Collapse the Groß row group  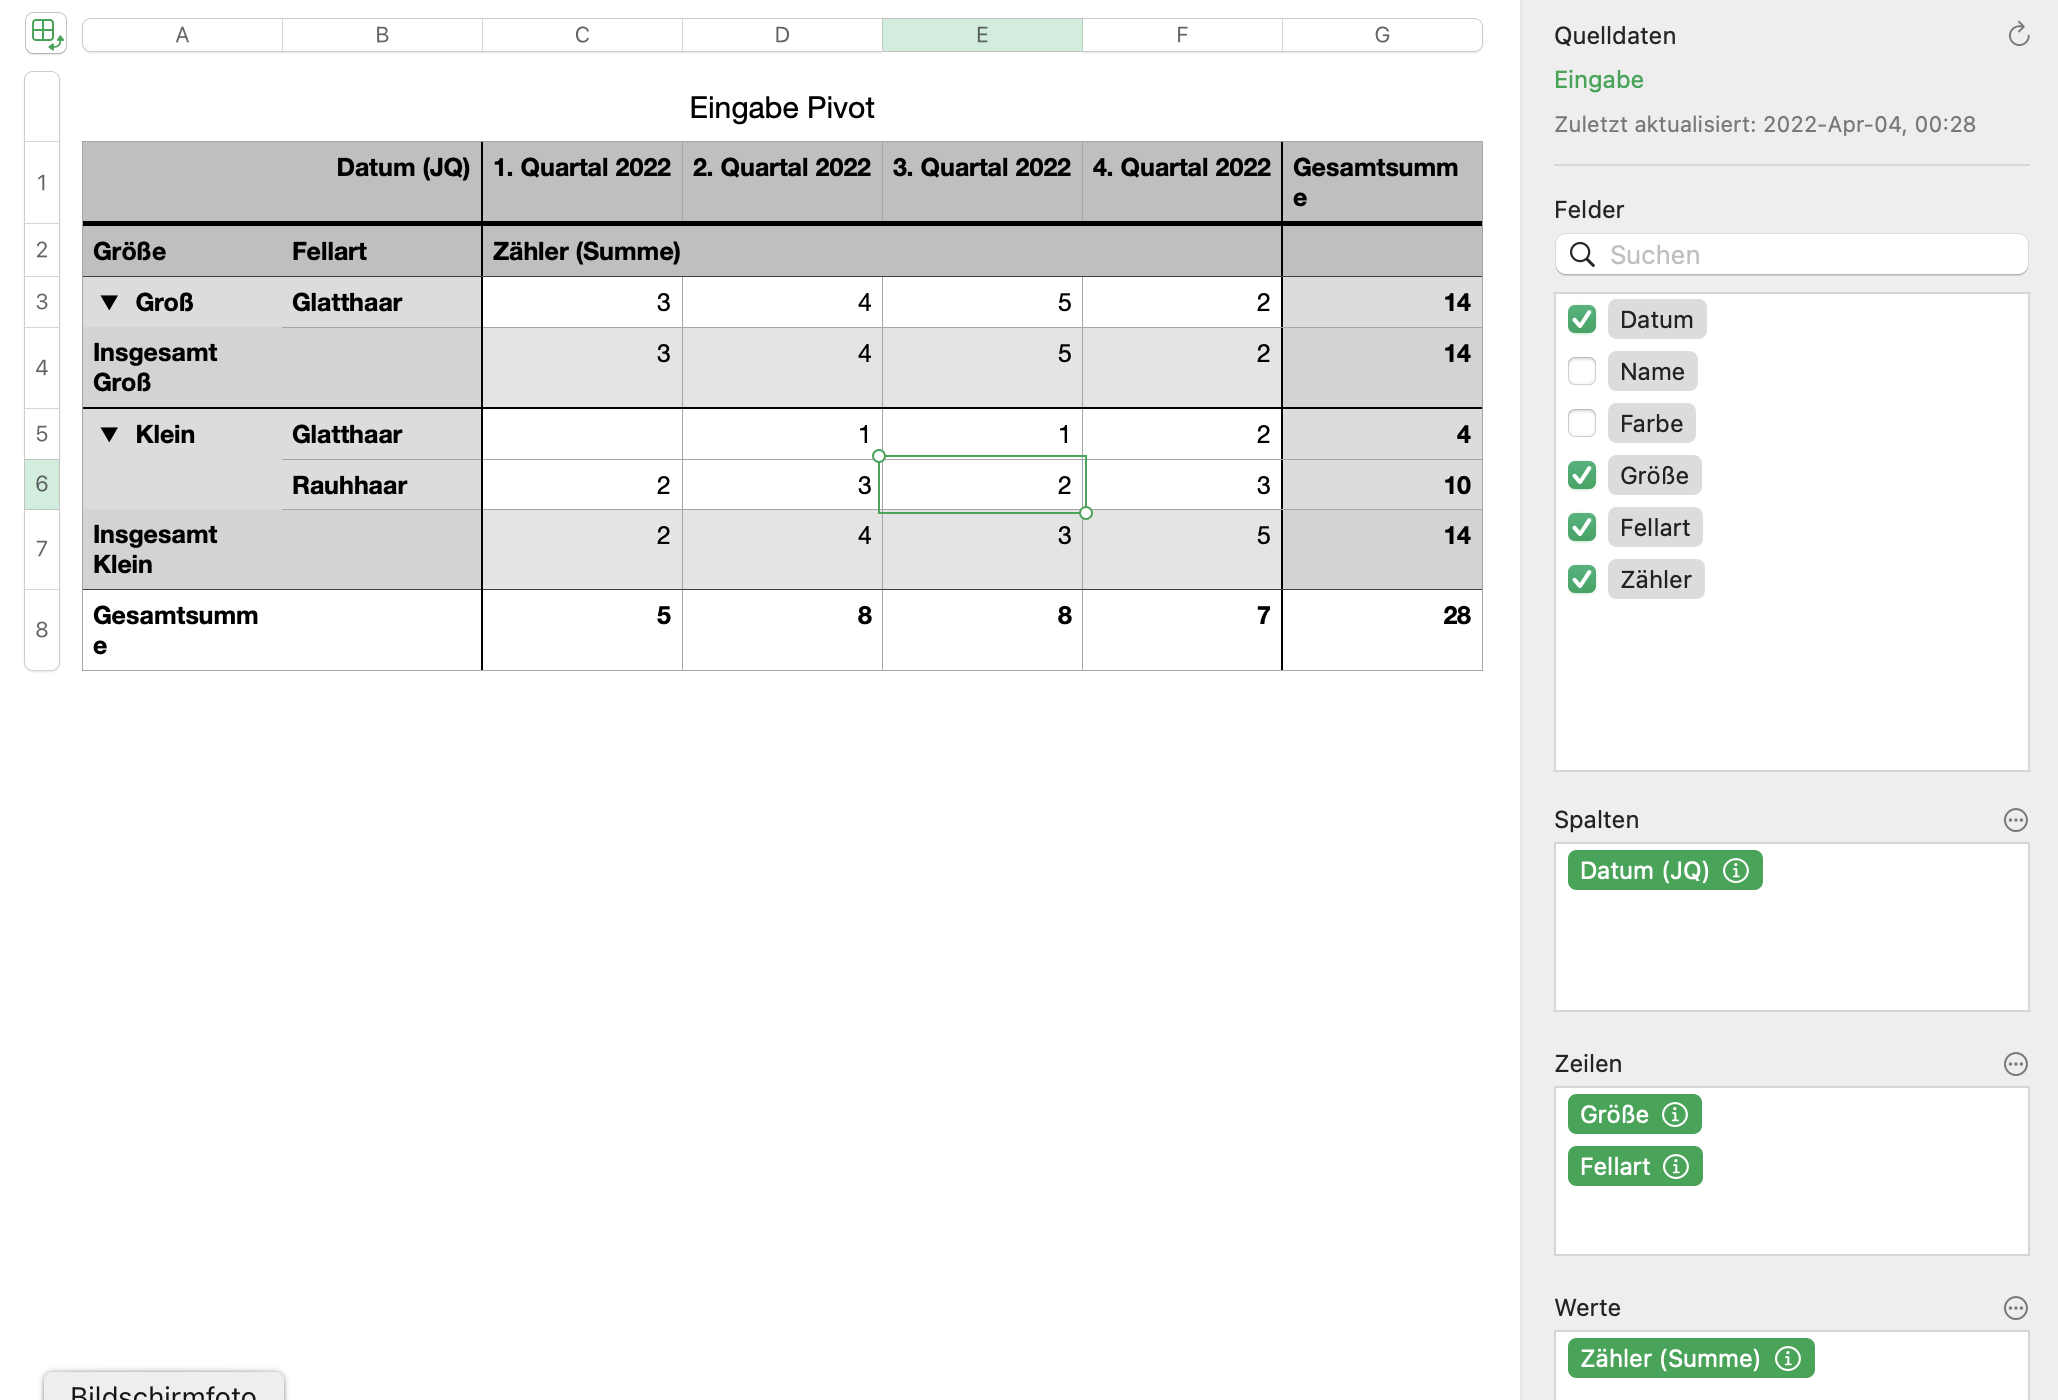(x=110, y=303)
